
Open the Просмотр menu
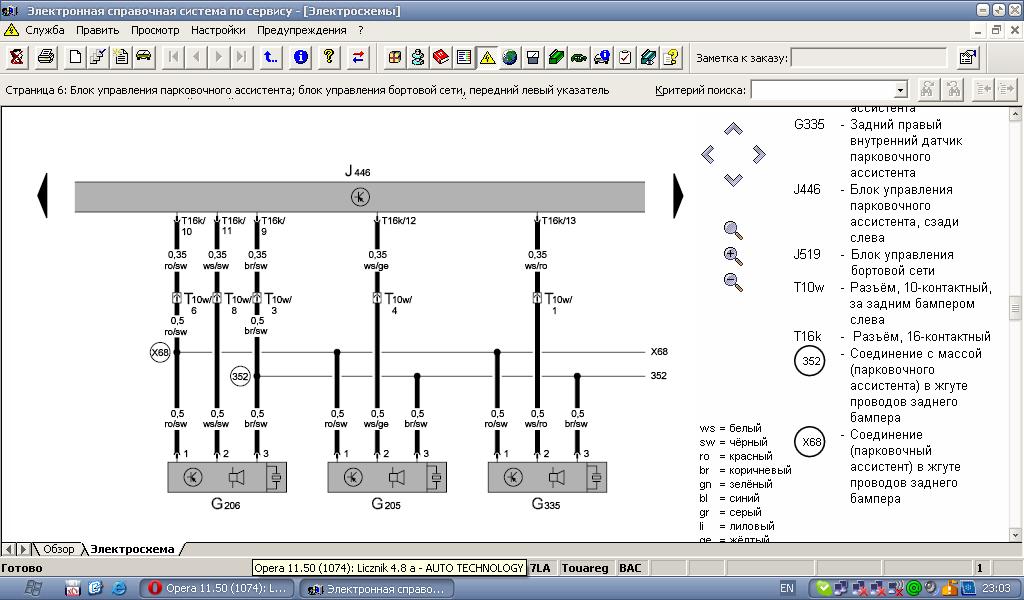point(155,30)
